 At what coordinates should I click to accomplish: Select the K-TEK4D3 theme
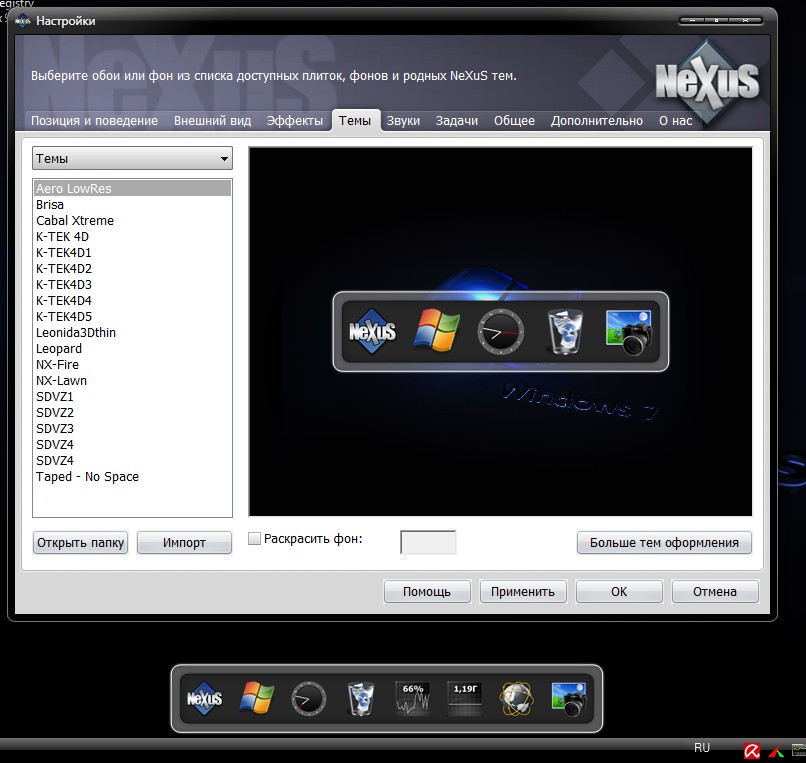(132, 284)
